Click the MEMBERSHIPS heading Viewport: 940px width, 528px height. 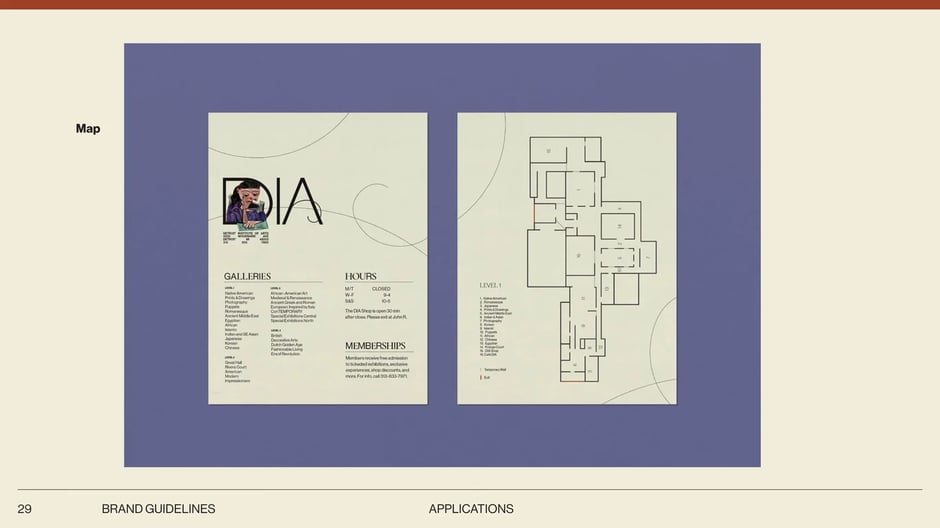375,346
